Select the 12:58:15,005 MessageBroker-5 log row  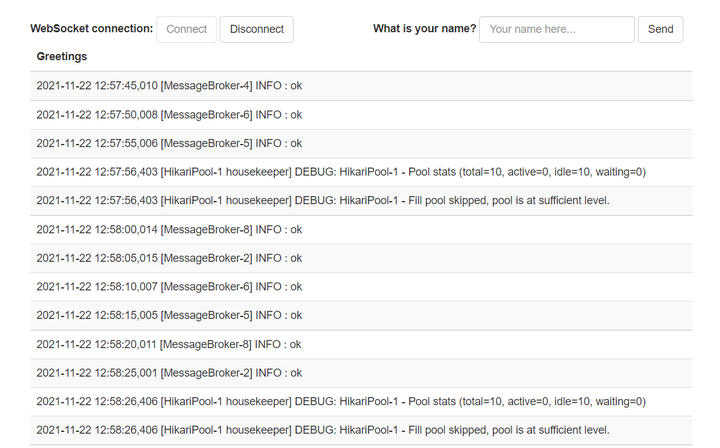[x=361, y=315]
